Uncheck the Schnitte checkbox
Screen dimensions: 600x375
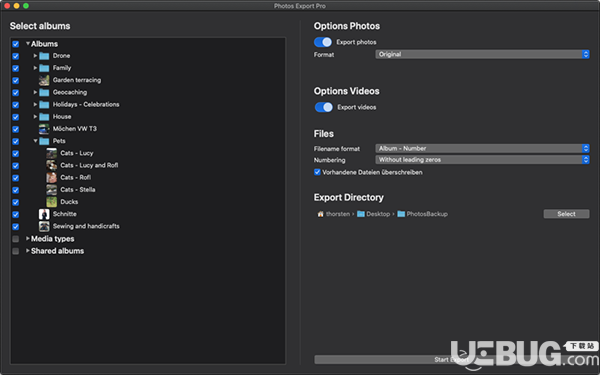coord(16,215)
